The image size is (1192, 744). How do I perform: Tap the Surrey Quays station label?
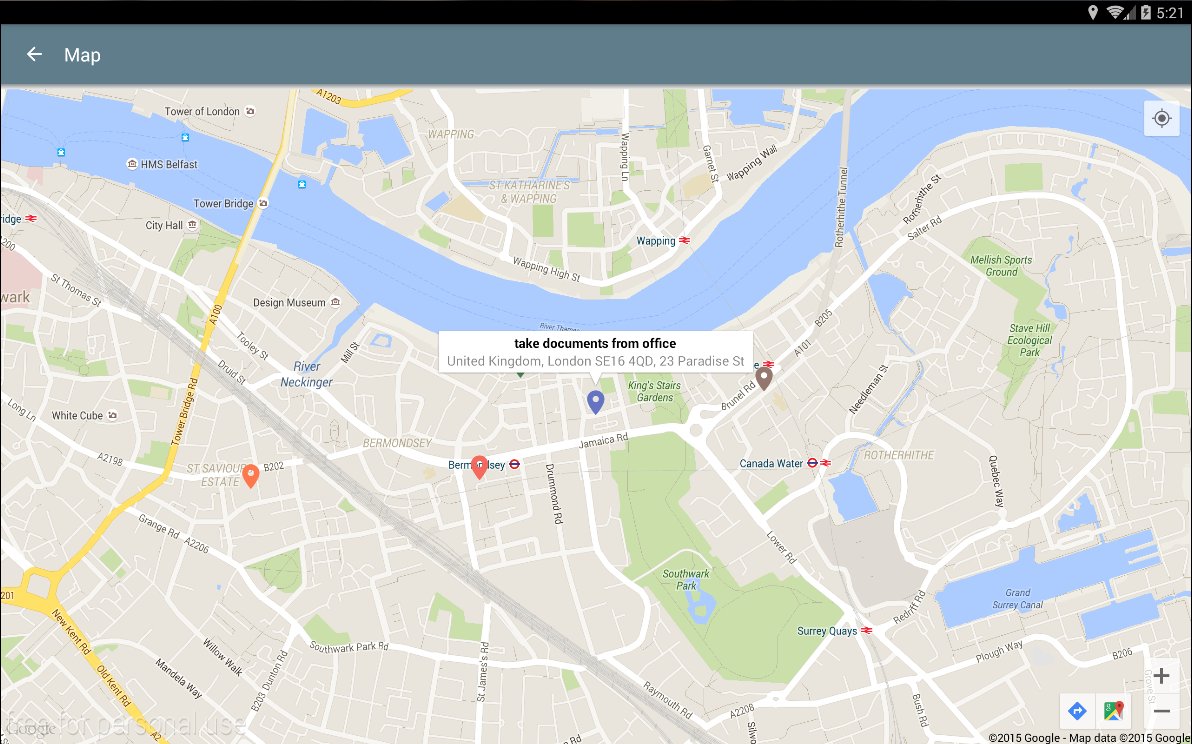tap(827, 631)
